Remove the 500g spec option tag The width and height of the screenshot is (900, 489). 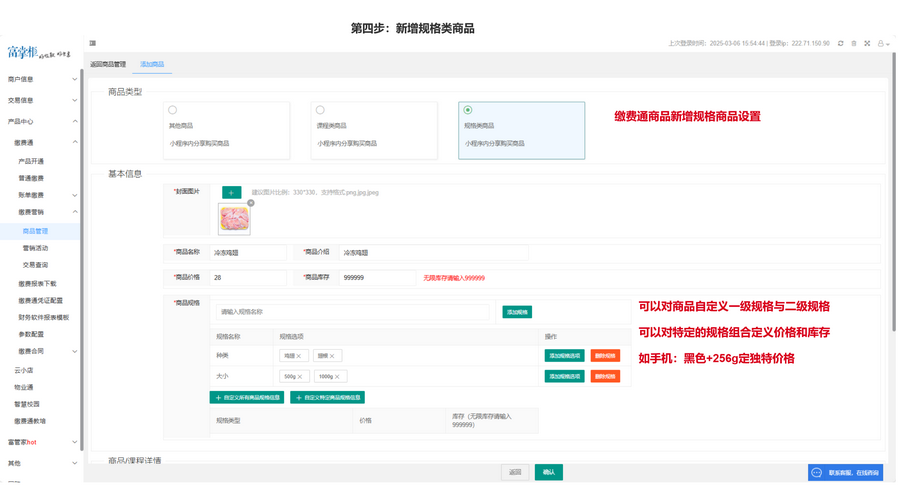[x=300, y=377]
